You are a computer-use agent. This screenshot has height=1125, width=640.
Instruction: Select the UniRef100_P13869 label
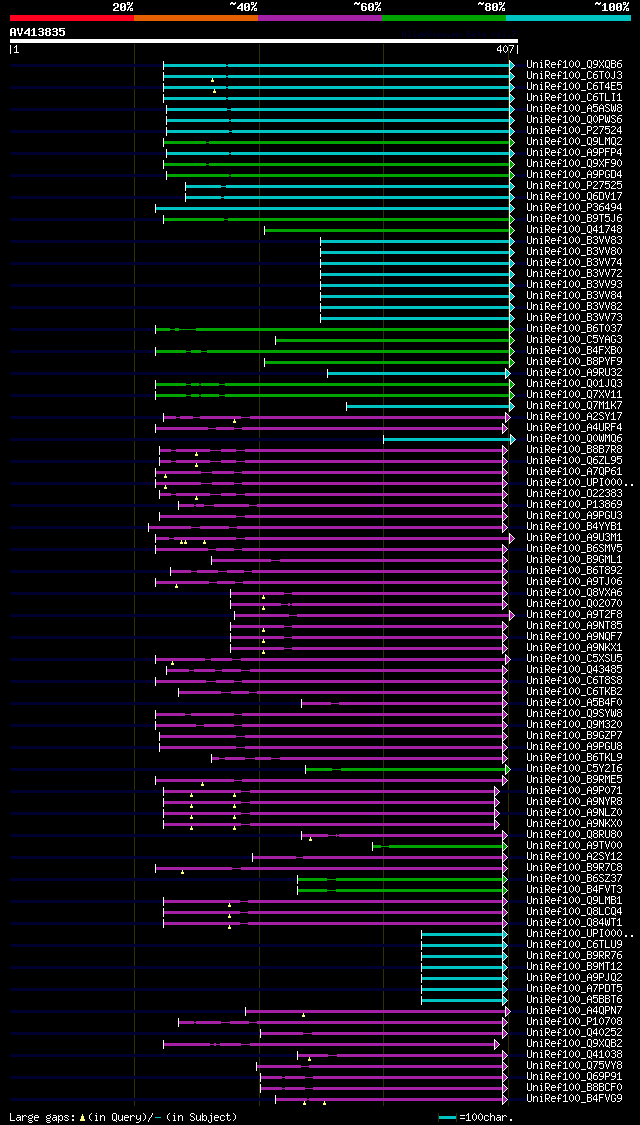point(574,504)
